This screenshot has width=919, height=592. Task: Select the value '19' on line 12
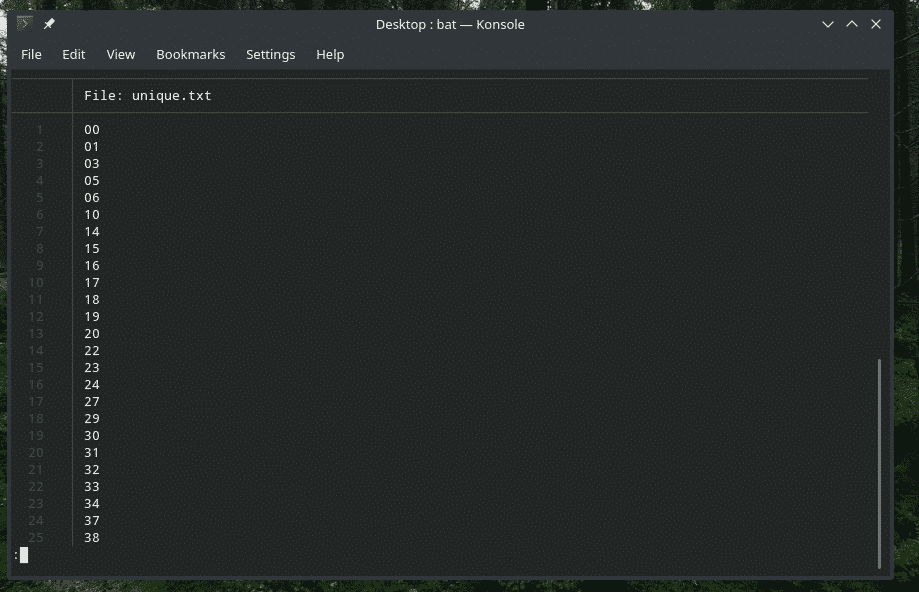pos(92,317)
